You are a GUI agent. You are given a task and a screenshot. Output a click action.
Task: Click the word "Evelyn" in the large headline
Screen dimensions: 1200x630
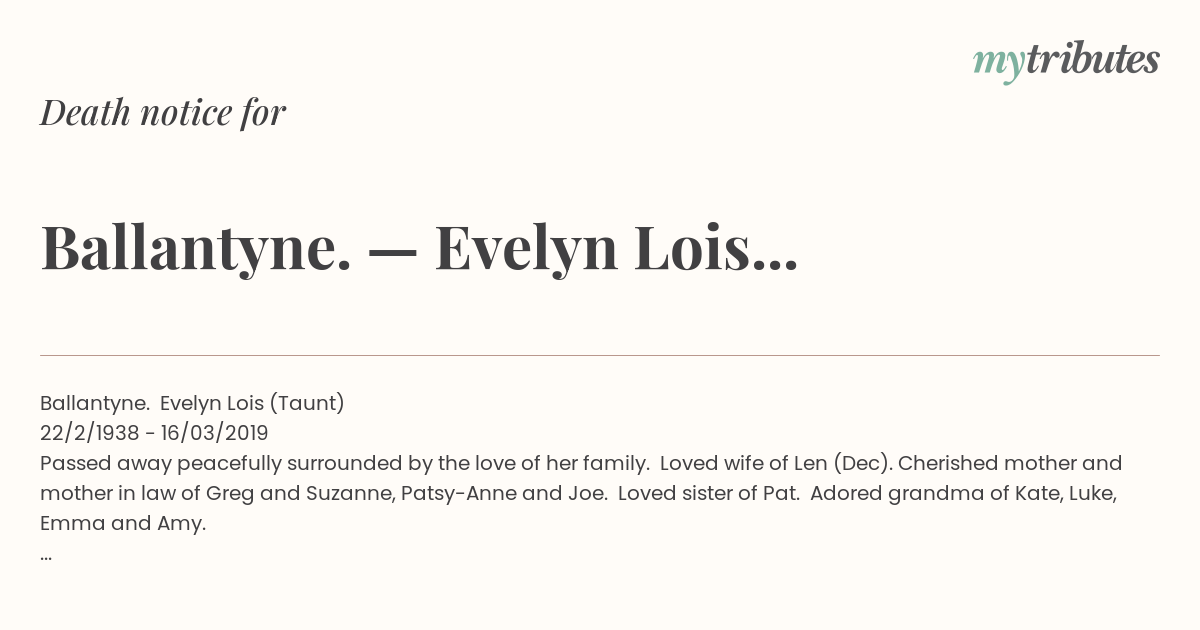[525, 247]
